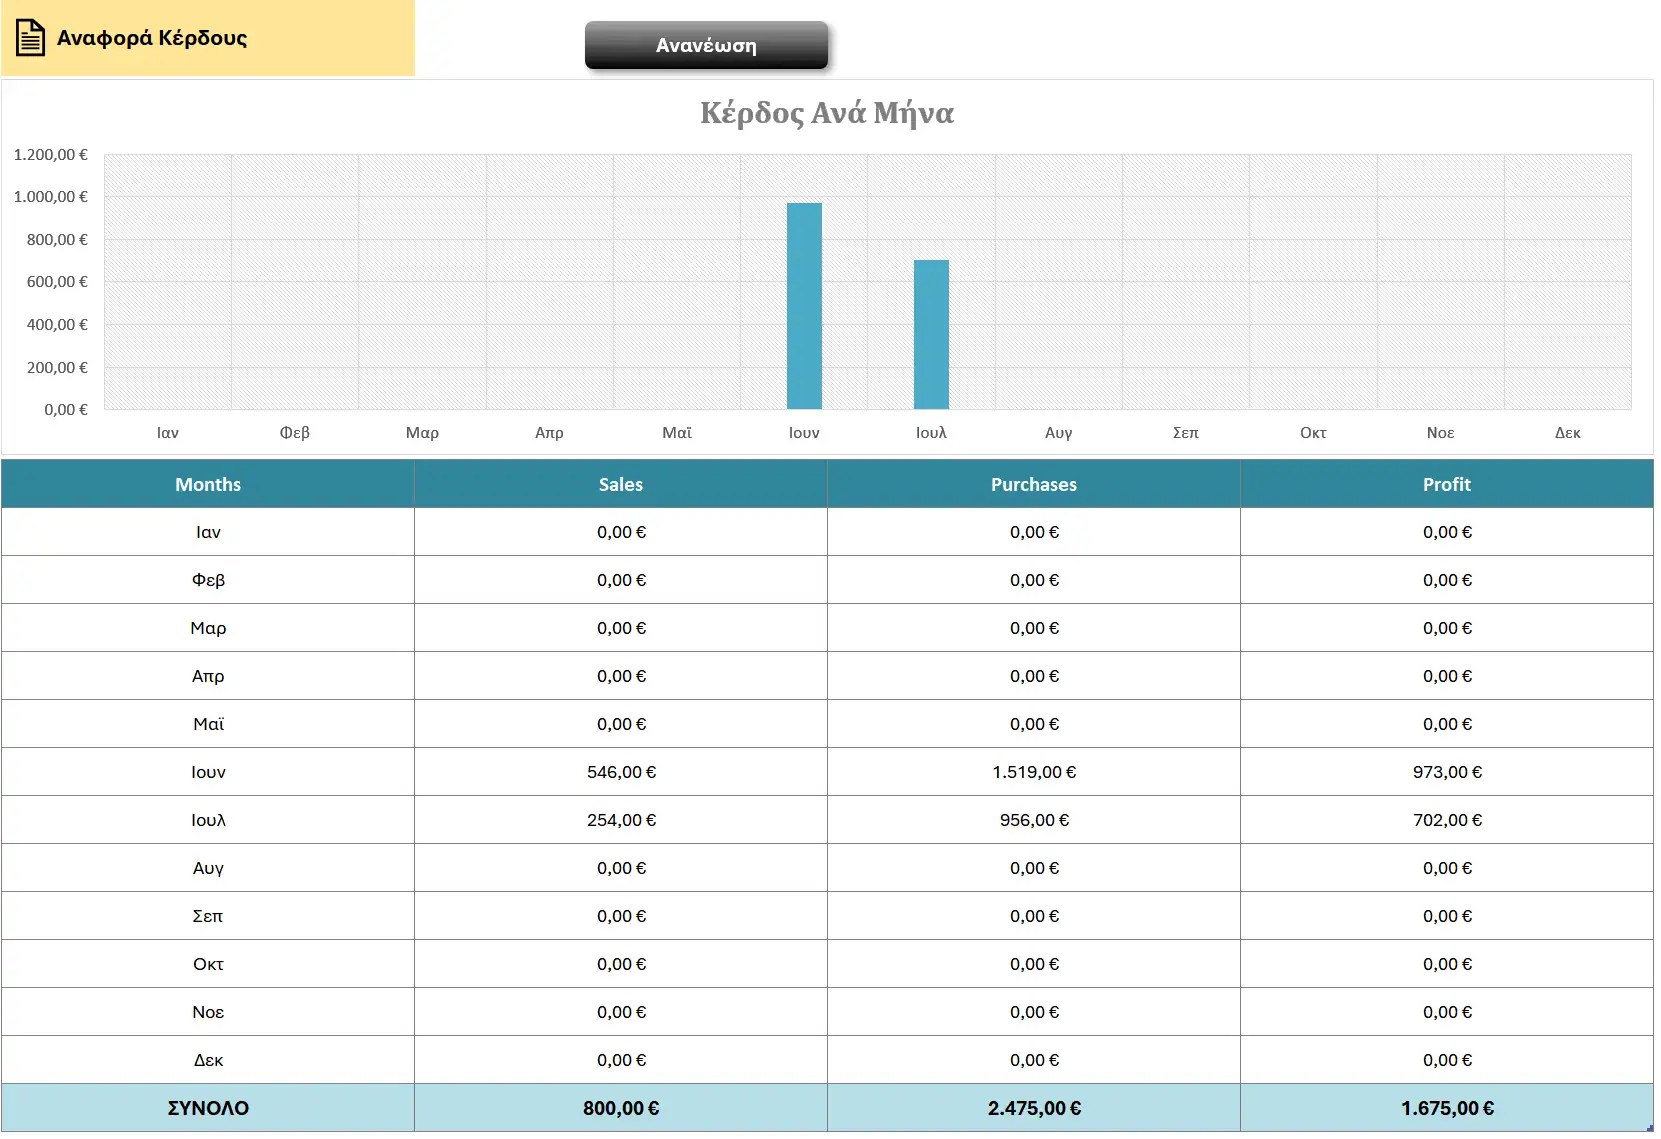Select the Ιουν bar in the chart
This screenshot has width=1661, height=1139.
coord(804,306)
